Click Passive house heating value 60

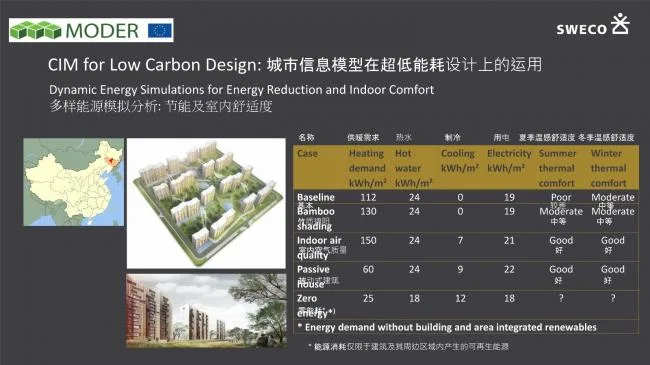coord(368,270)
